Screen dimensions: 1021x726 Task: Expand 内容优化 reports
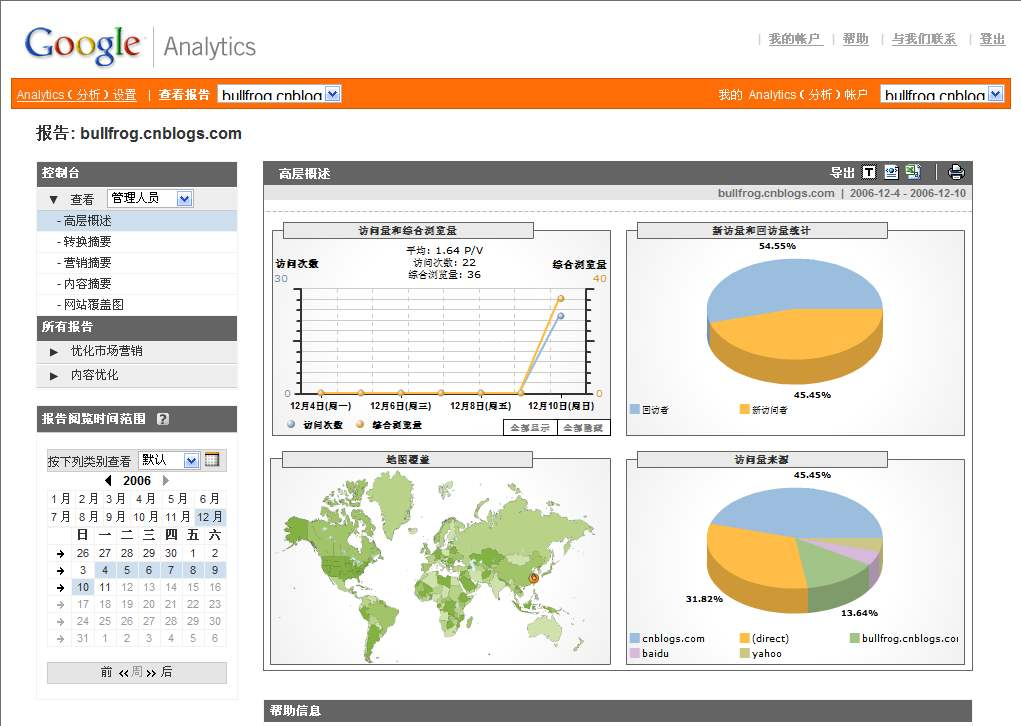click(x=54, y=376)
